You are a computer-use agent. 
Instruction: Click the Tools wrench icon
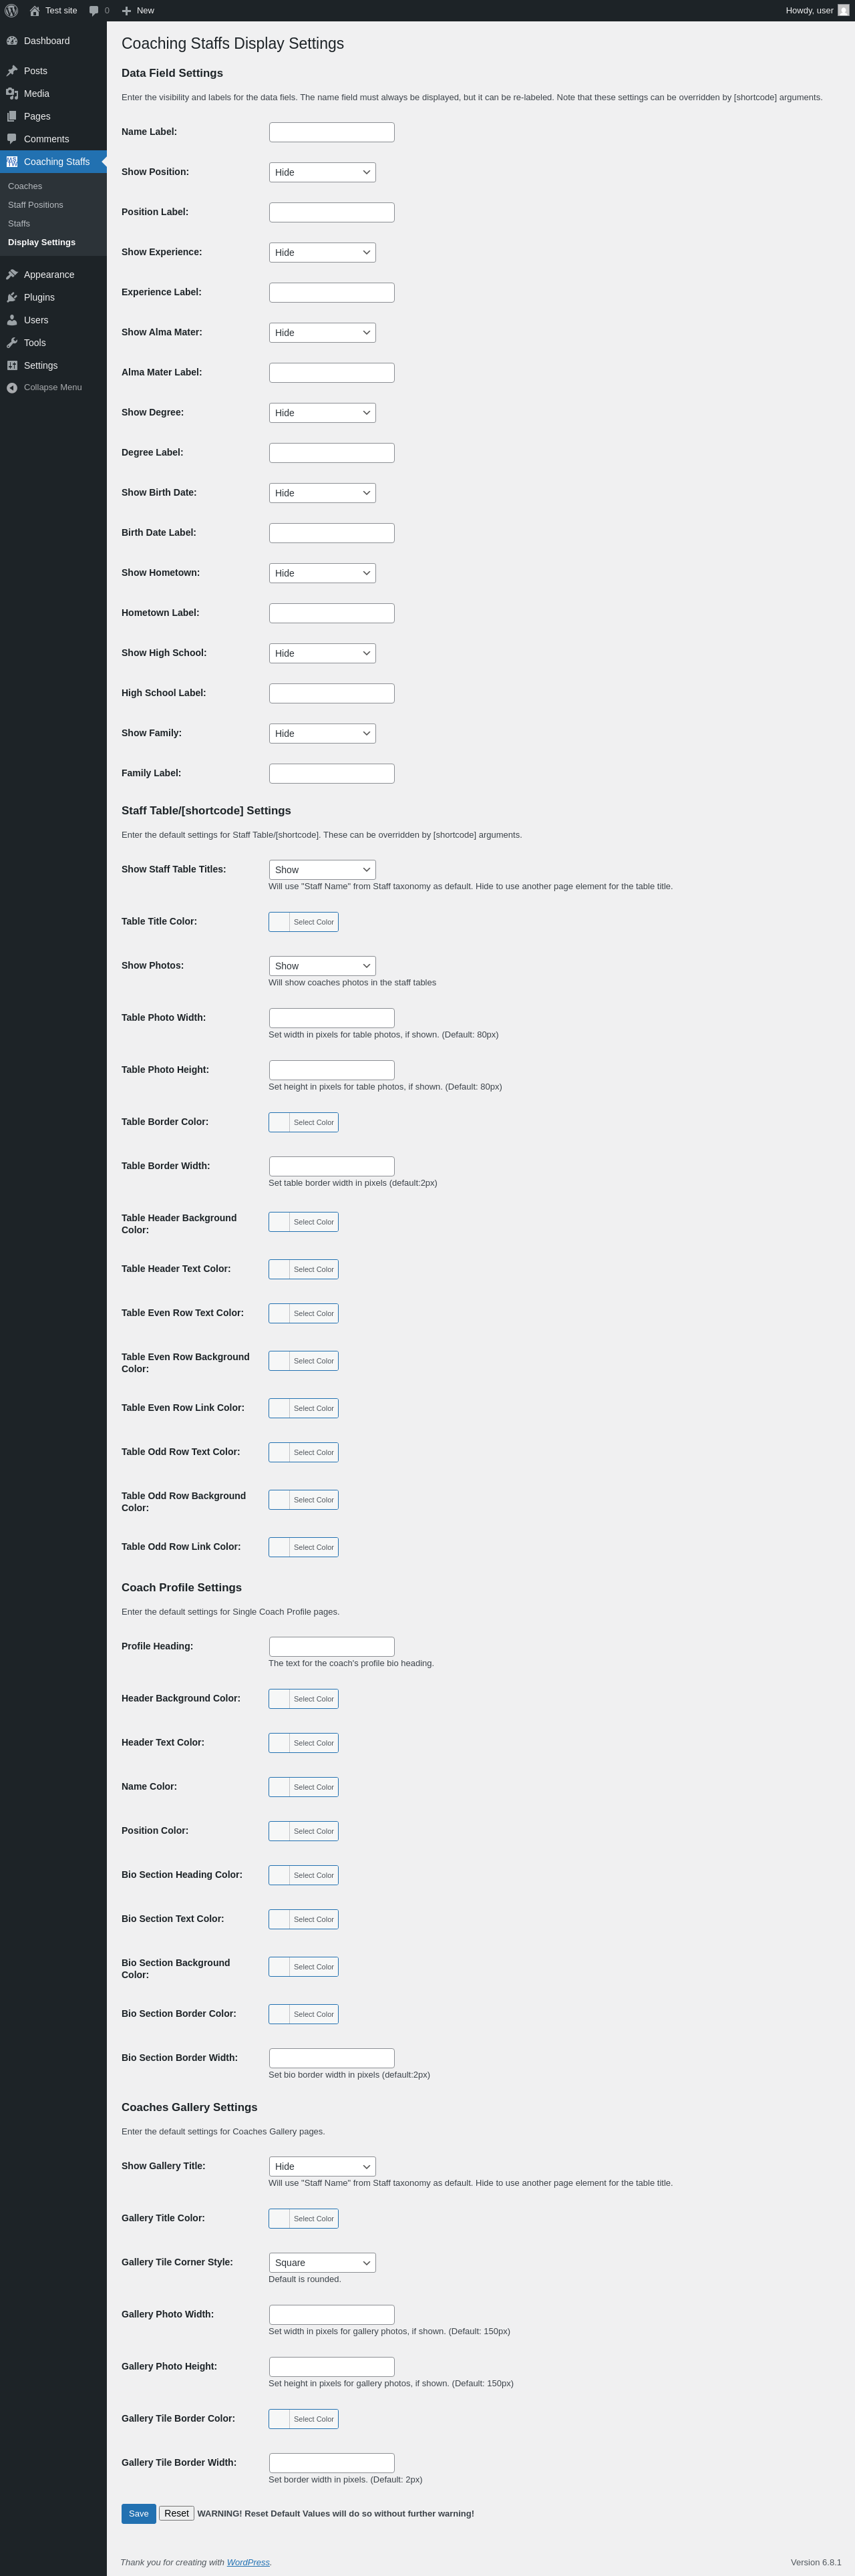click(x=12, y=343)
